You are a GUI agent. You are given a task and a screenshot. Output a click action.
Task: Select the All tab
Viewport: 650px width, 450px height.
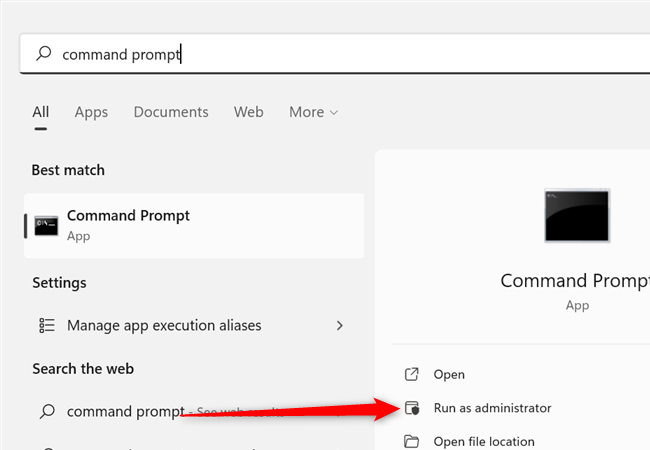41,112
